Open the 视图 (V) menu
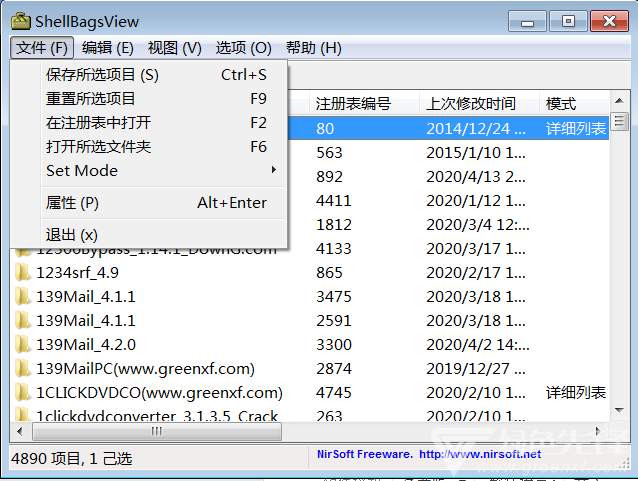Screen dimensions: 638x481 point(175,48)
